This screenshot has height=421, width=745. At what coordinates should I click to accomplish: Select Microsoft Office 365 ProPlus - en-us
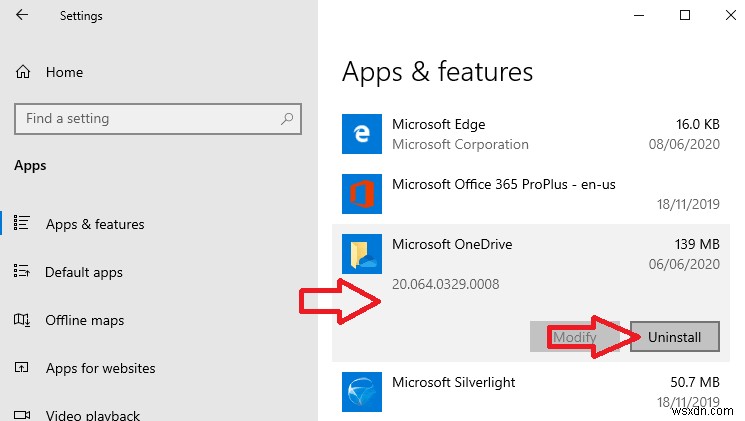(504, 184)
